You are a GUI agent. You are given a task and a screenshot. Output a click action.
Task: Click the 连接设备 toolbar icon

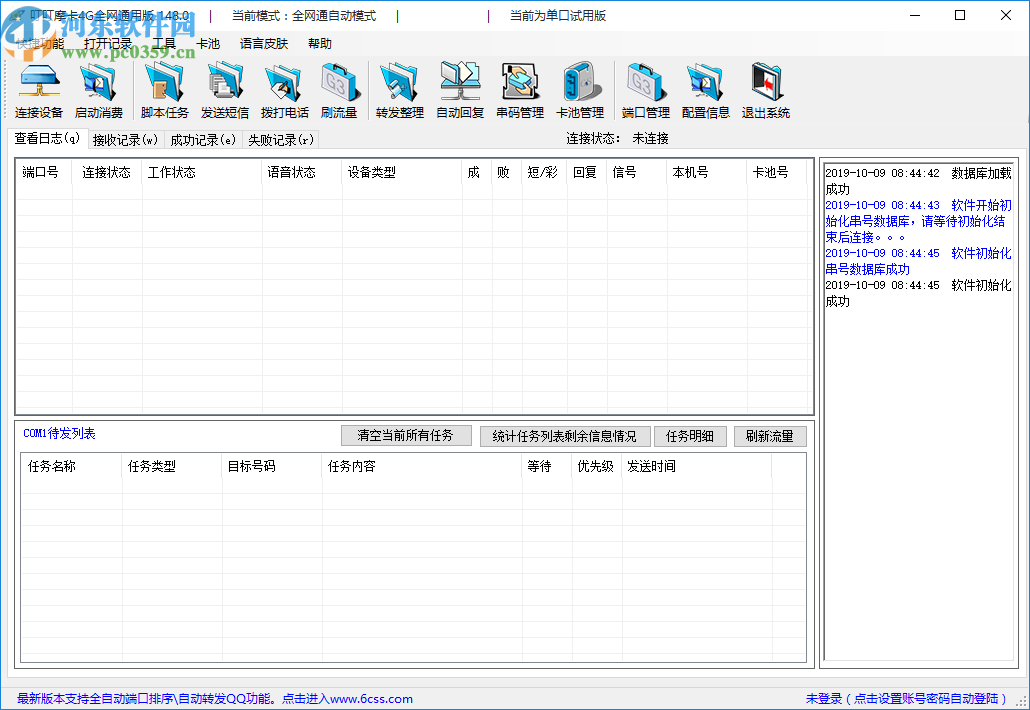coord(39,90)
